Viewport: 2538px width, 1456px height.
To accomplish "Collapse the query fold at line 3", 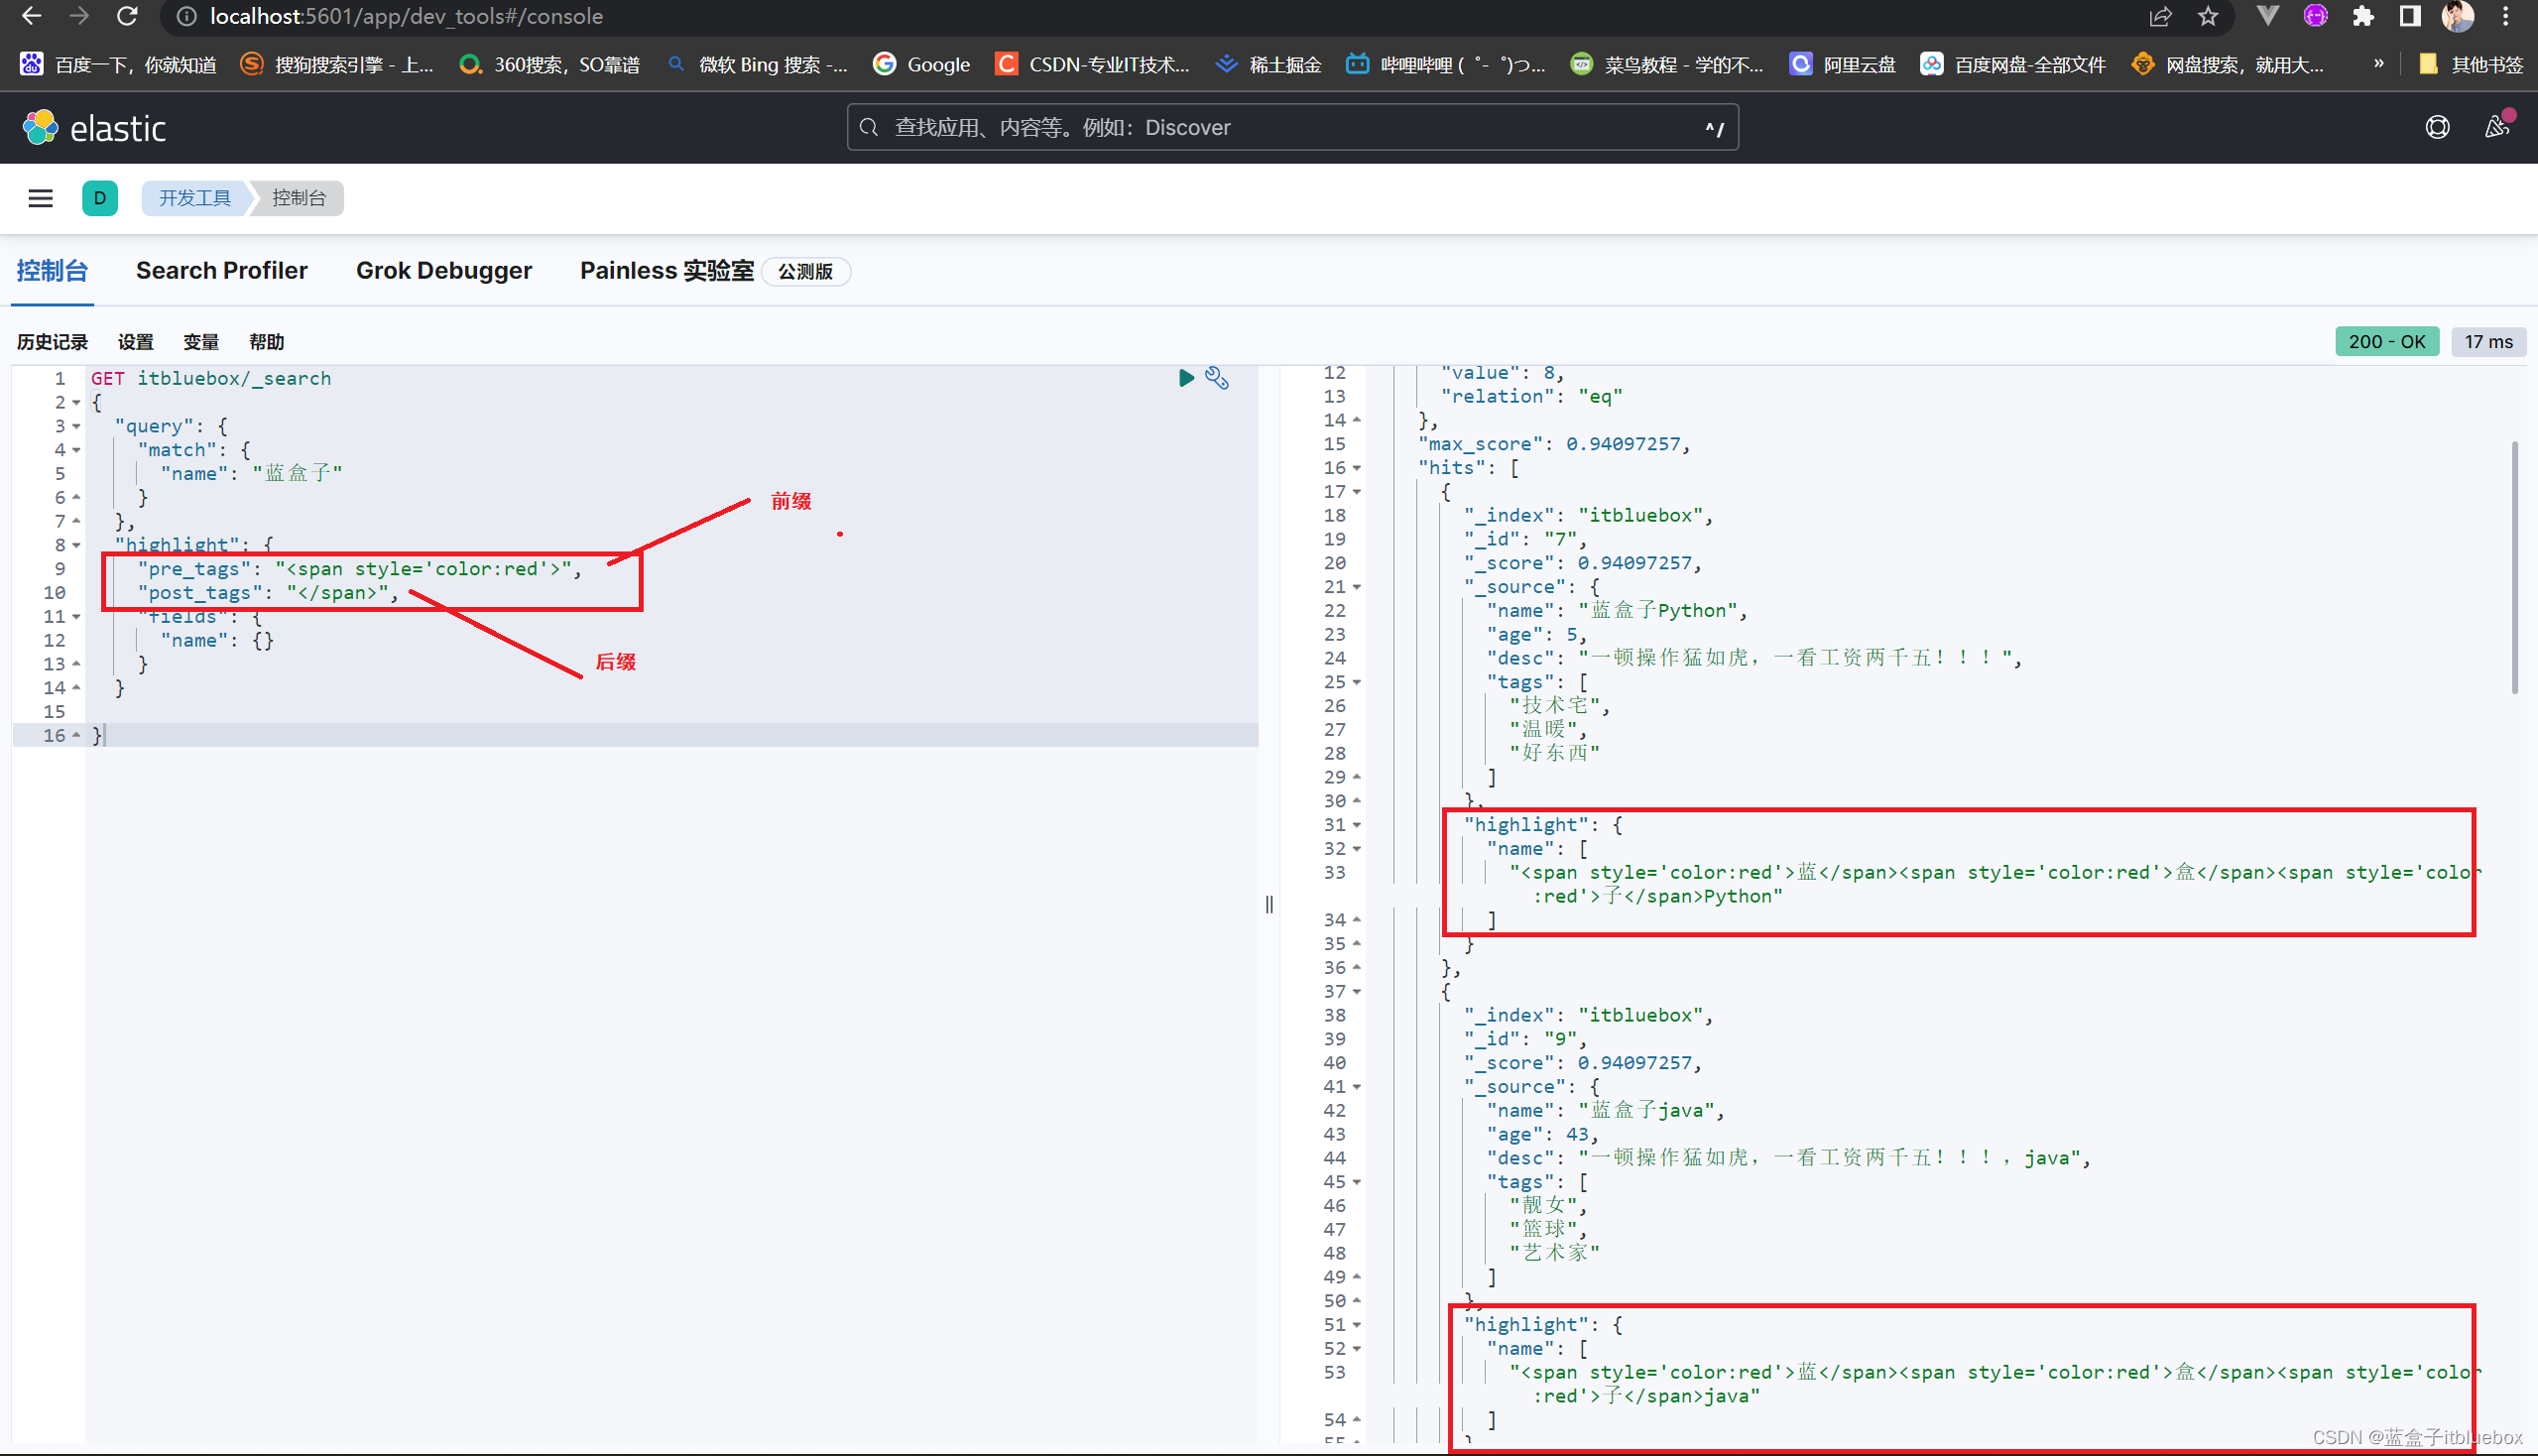I will (77, 427).
